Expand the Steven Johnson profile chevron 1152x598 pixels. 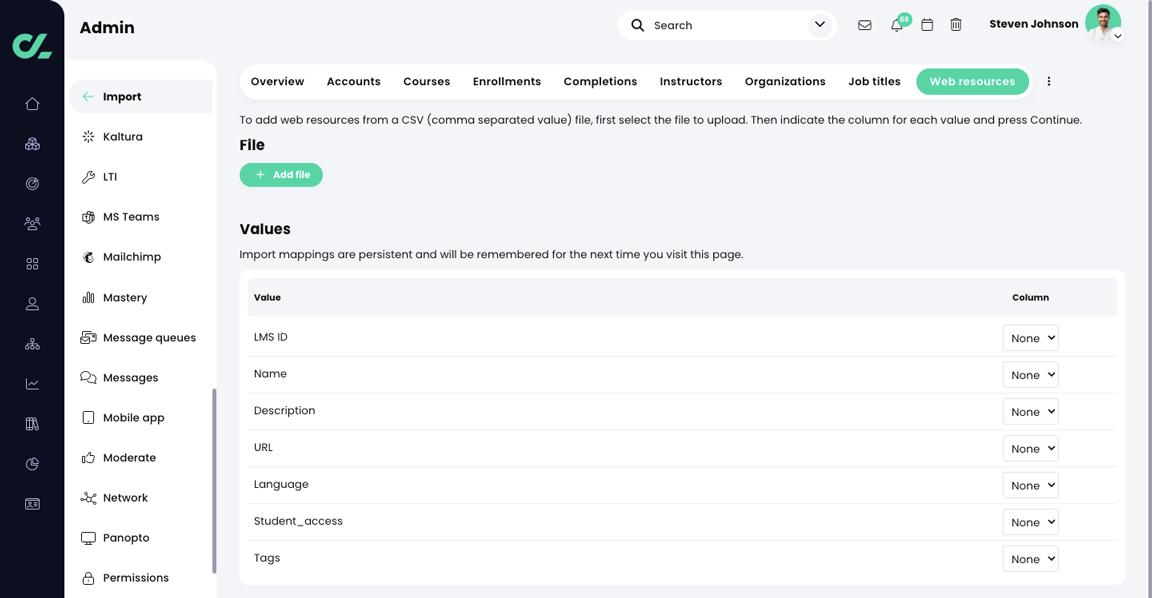(1119, 37)
